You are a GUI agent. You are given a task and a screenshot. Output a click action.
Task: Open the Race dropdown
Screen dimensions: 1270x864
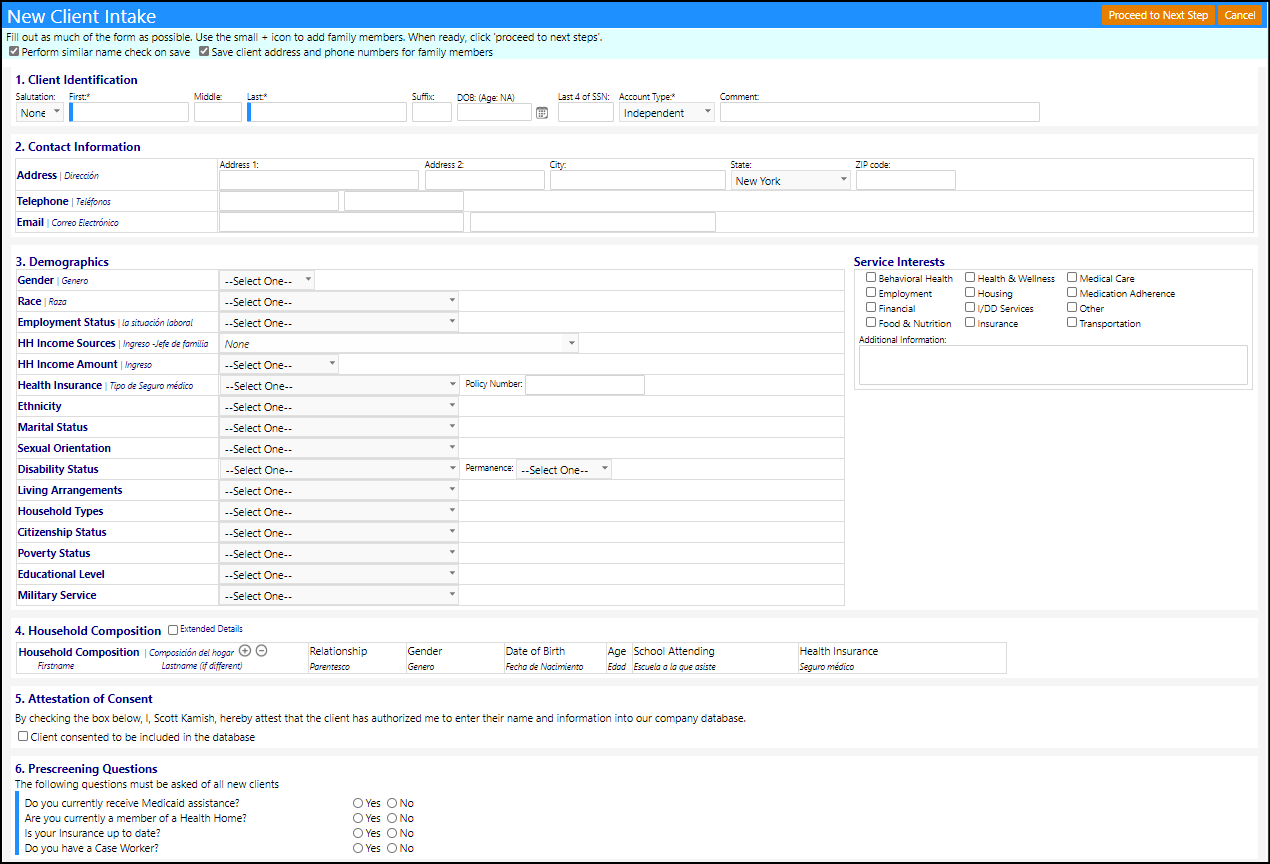coord(339,301)
